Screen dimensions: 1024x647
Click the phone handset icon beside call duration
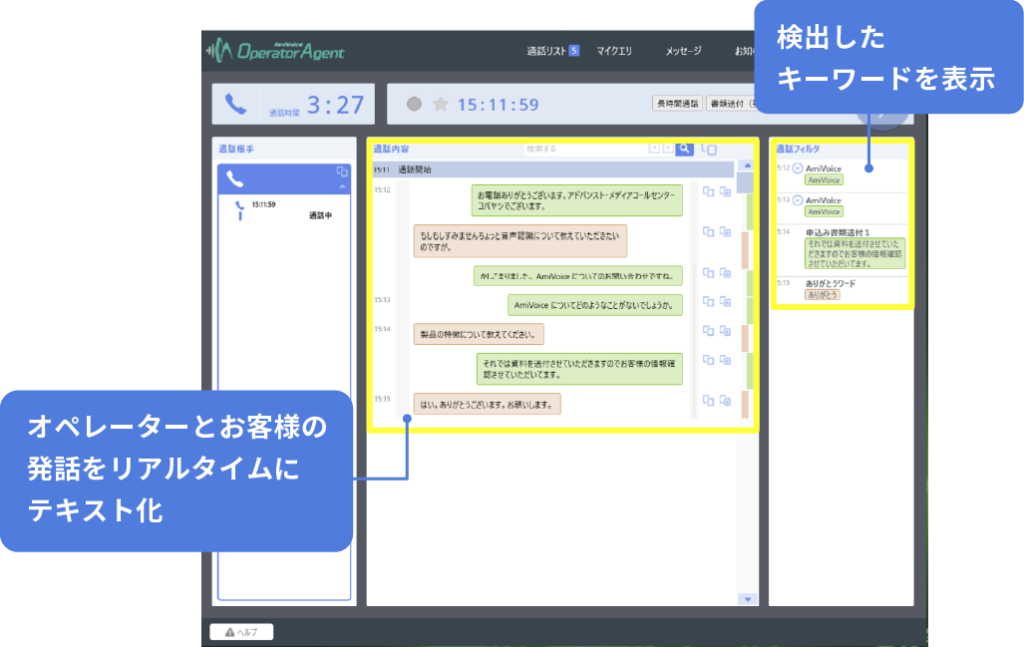tap(237, 102)
